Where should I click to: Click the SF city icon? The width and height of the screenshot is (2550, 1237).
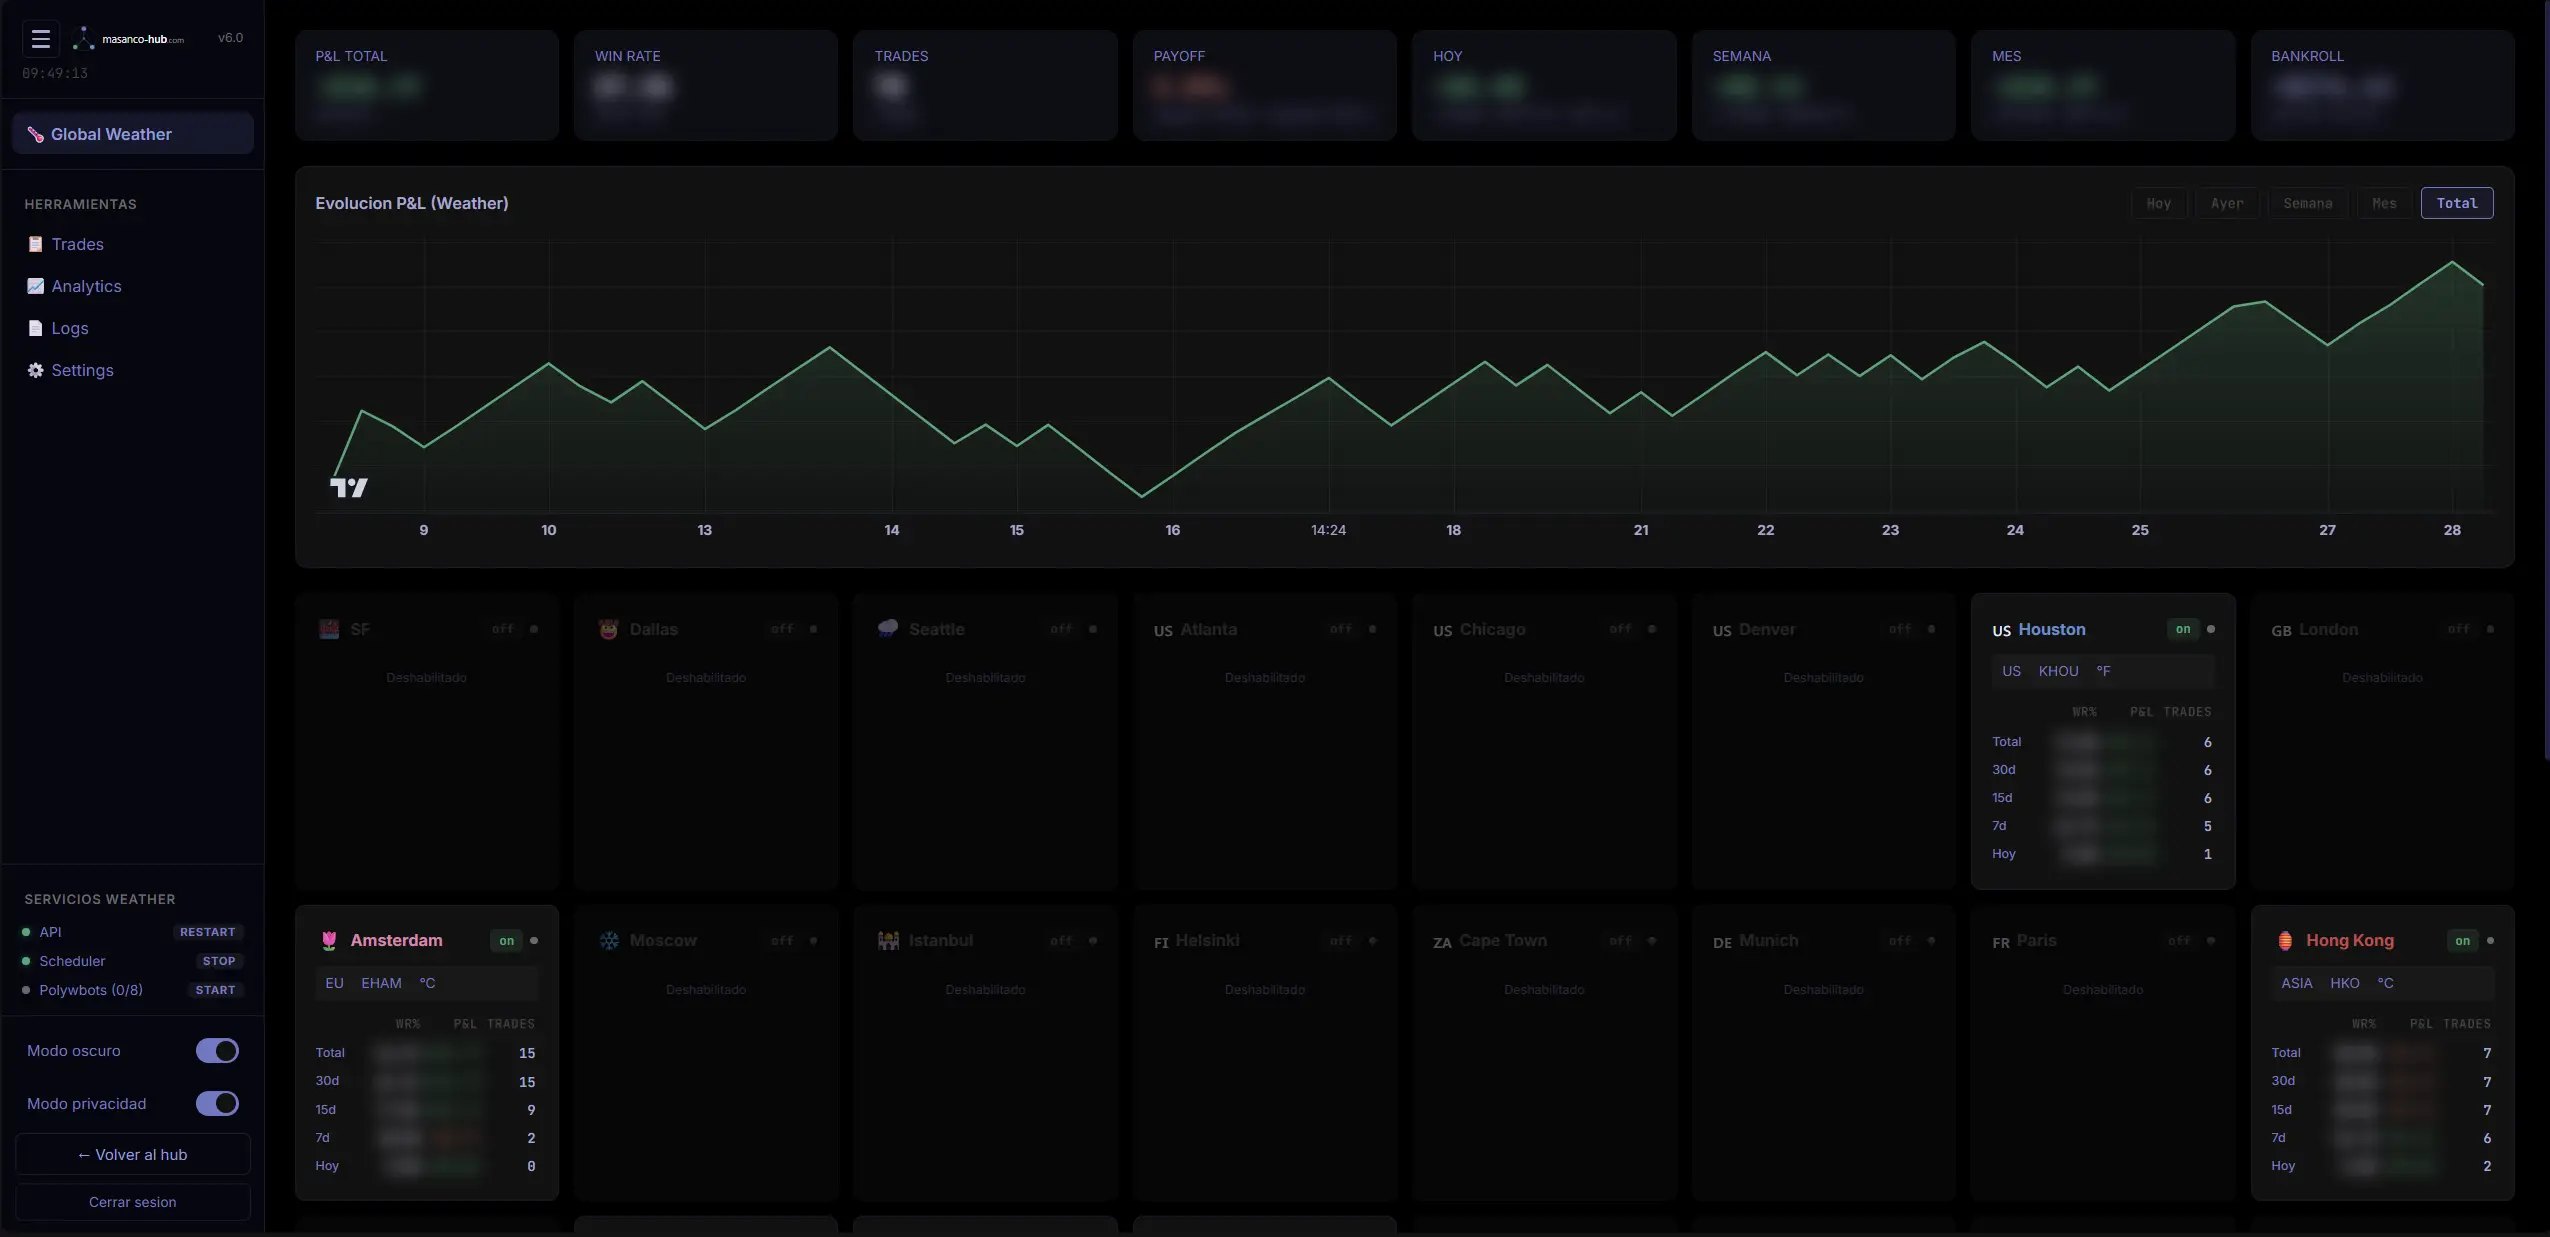(329, 629)
